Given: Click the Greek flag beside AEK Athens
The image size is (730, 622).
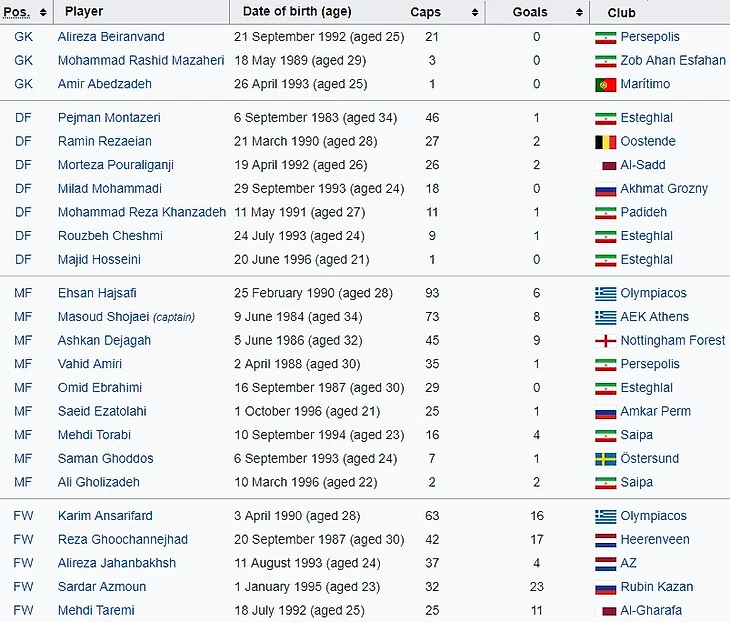Looking at the screenshot, I should point(604,318).
